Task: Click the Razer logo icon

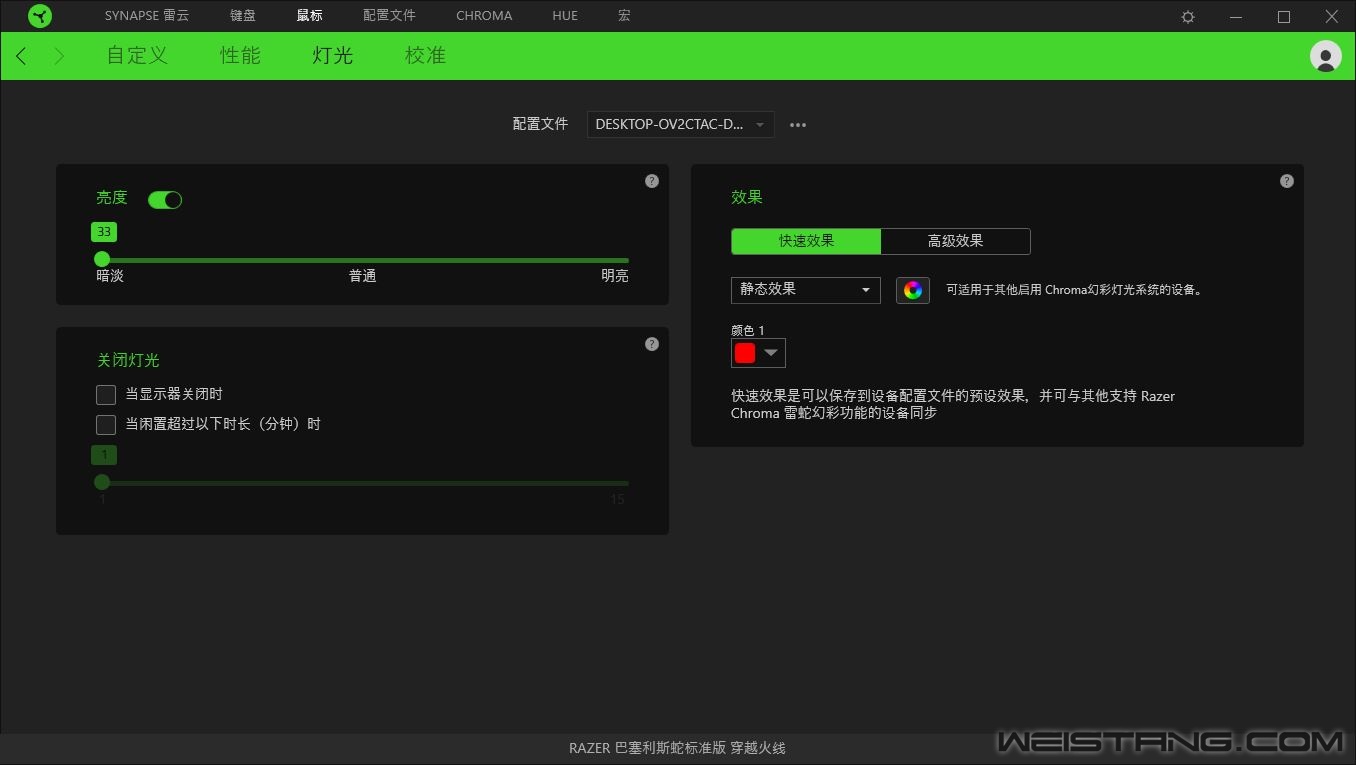Action: point(40,16)
